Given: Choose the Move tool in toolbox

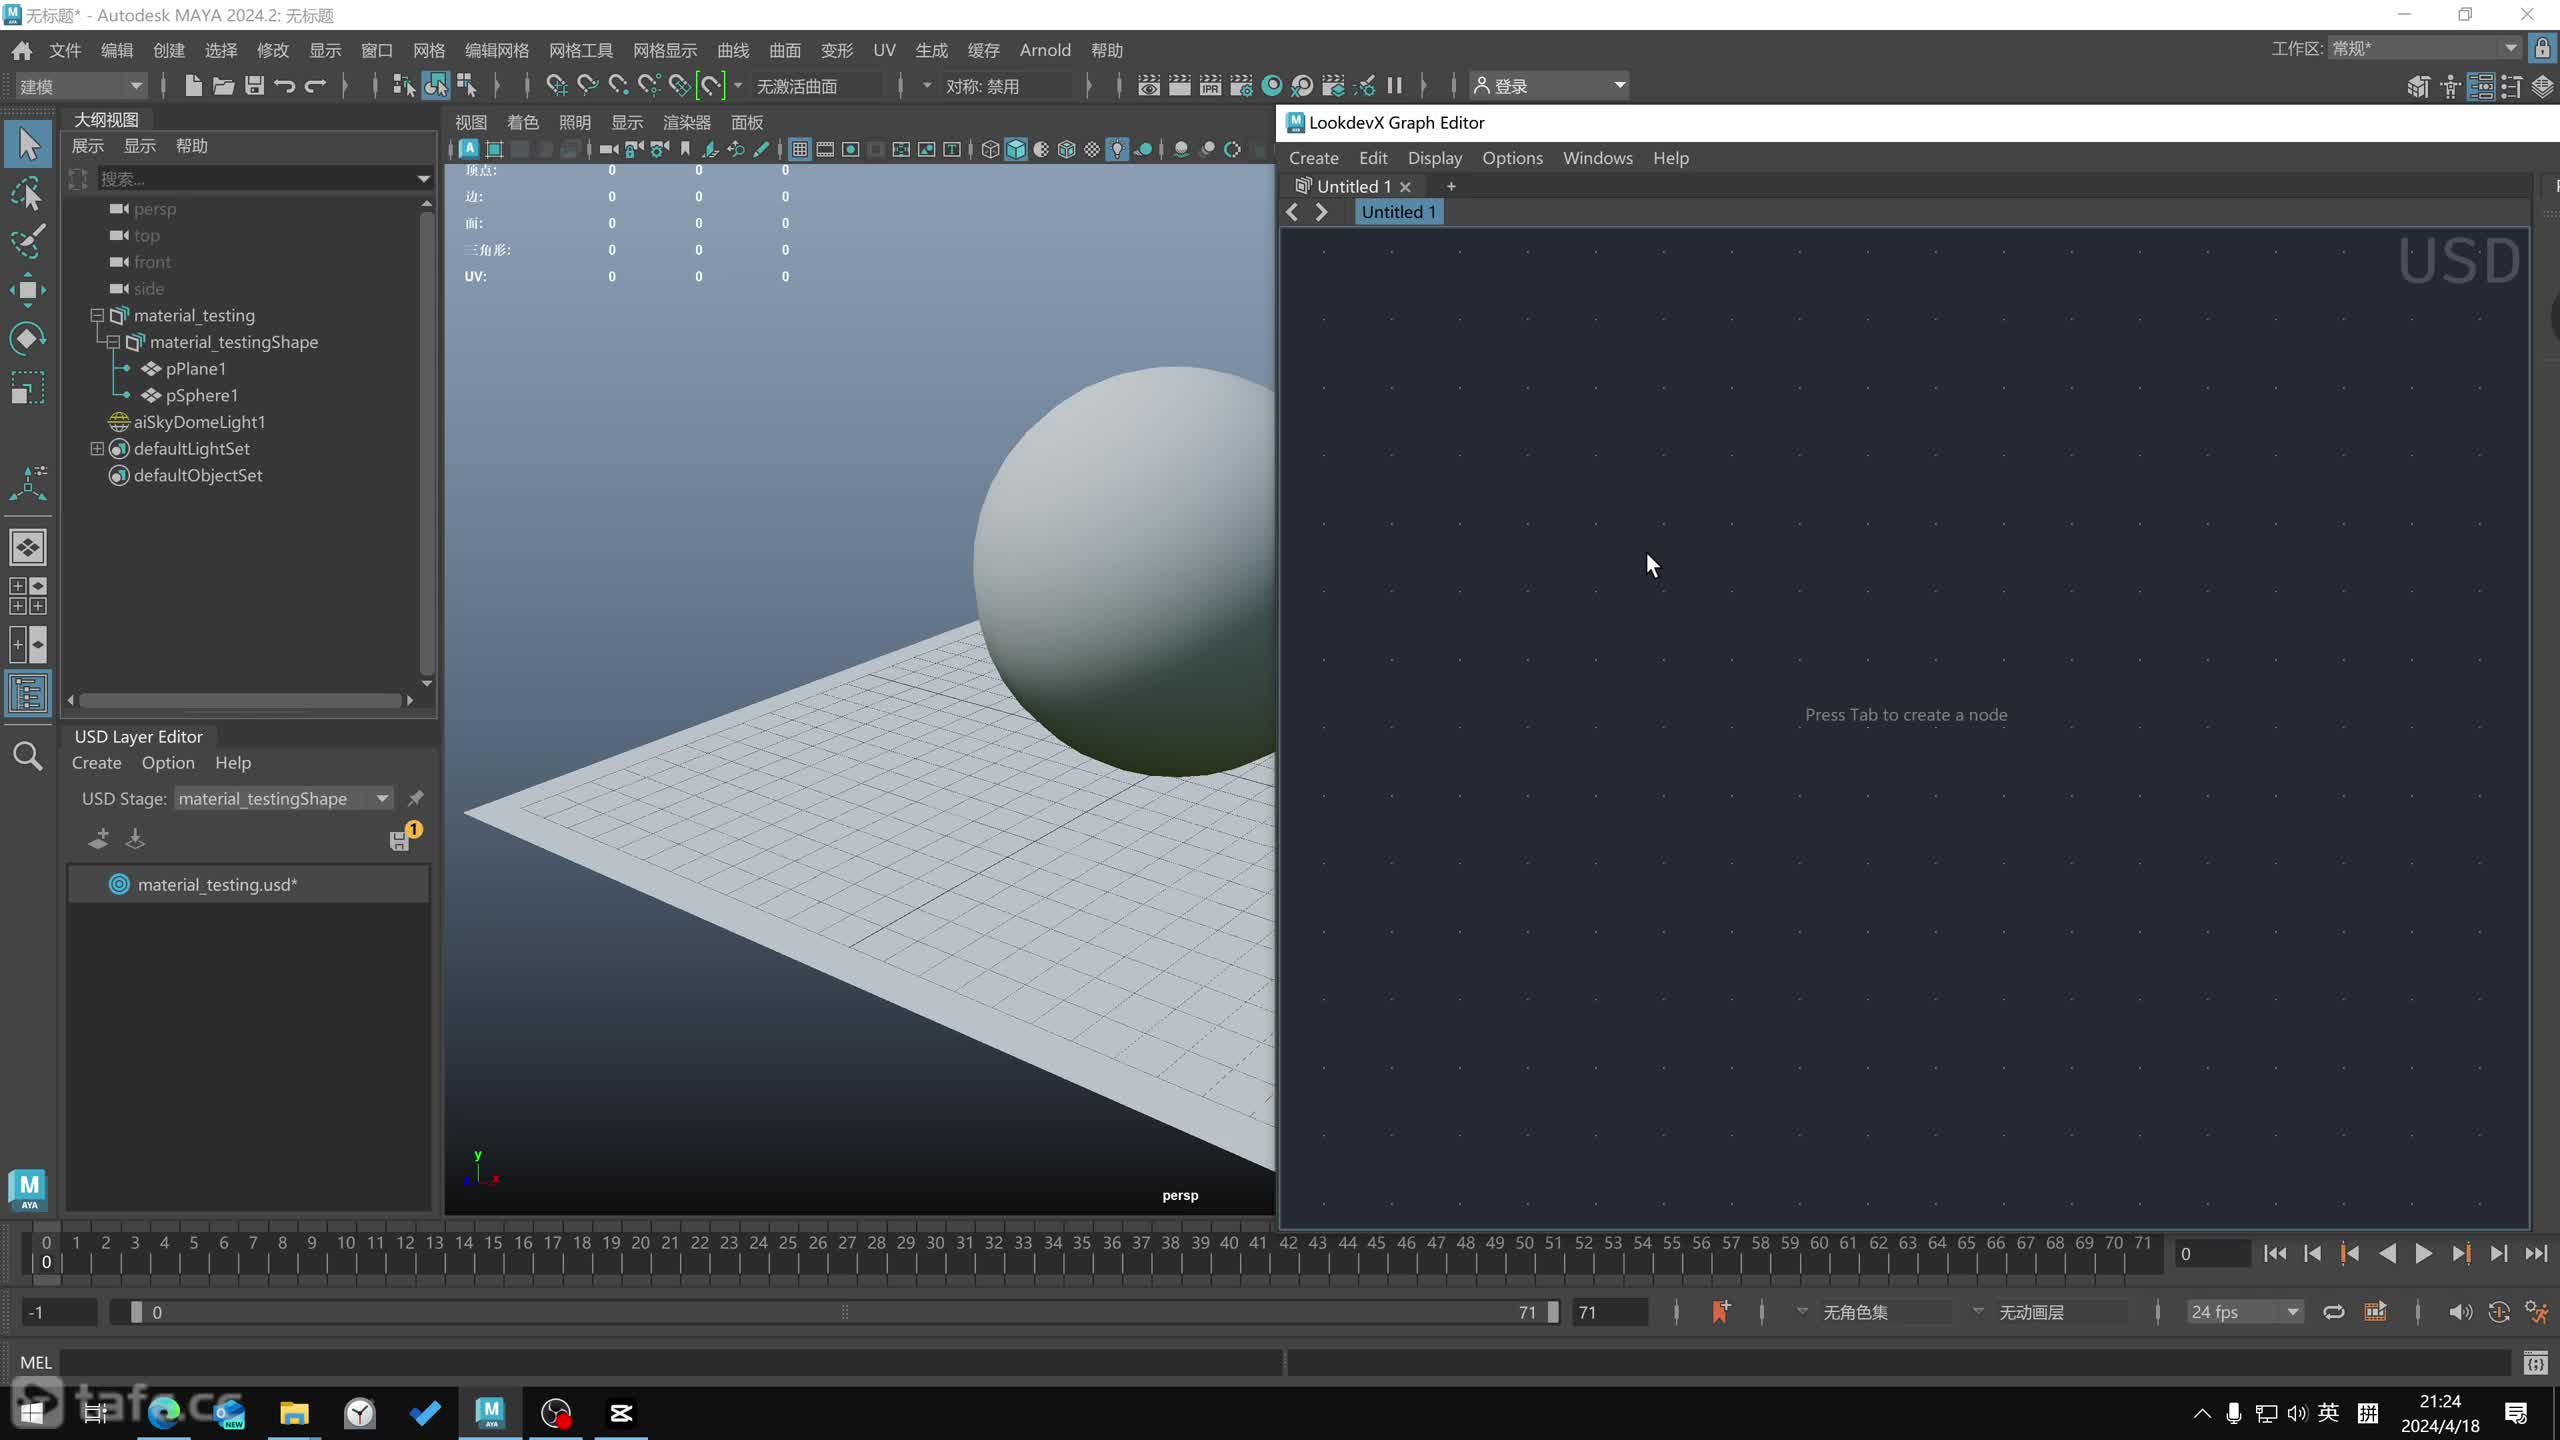Looking at the screenshot, I should [28, 290].
